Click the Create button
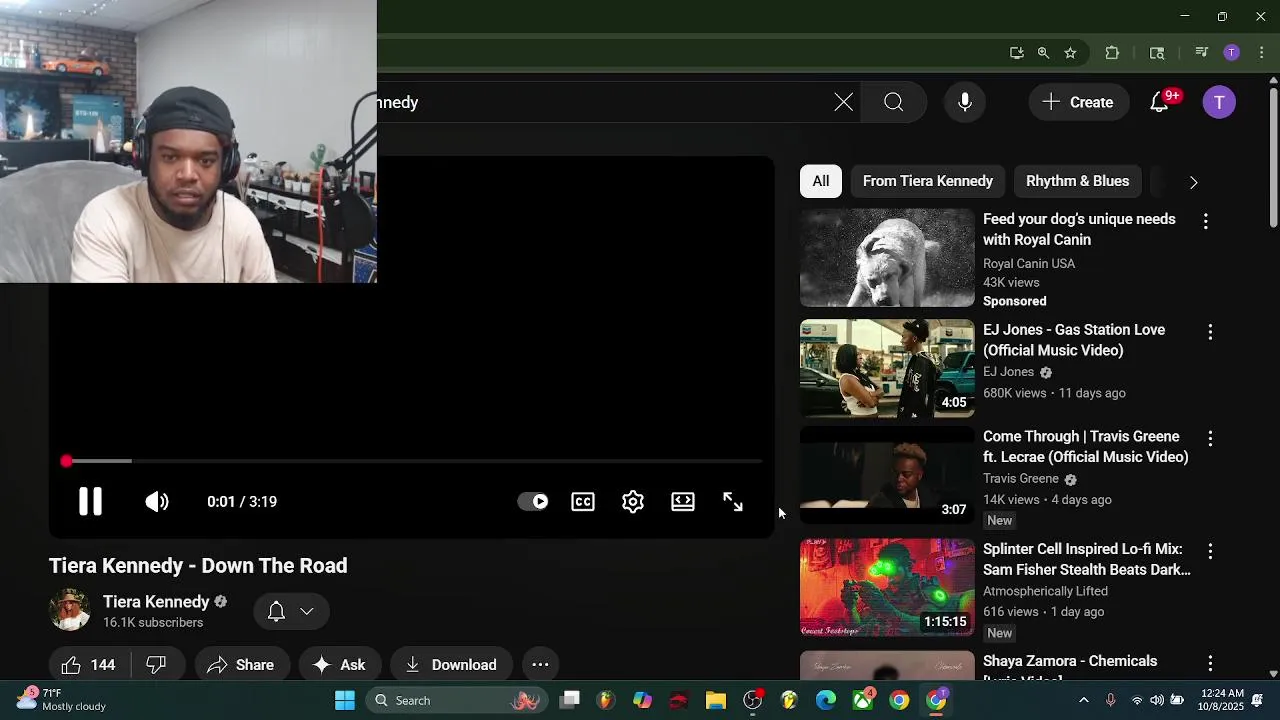Image resolution: width=1280 pixels, height=720 pixels. point(1078,102)
